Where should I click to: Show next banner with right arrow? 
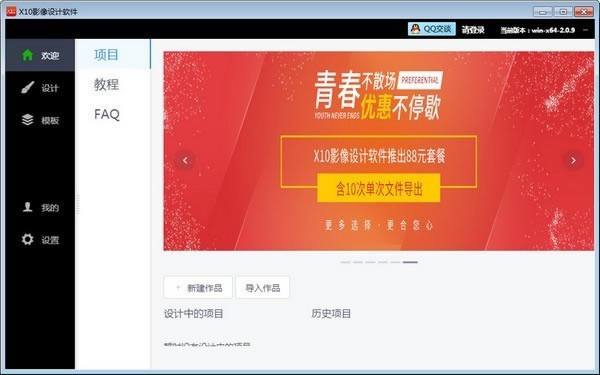tap(573, 160)
